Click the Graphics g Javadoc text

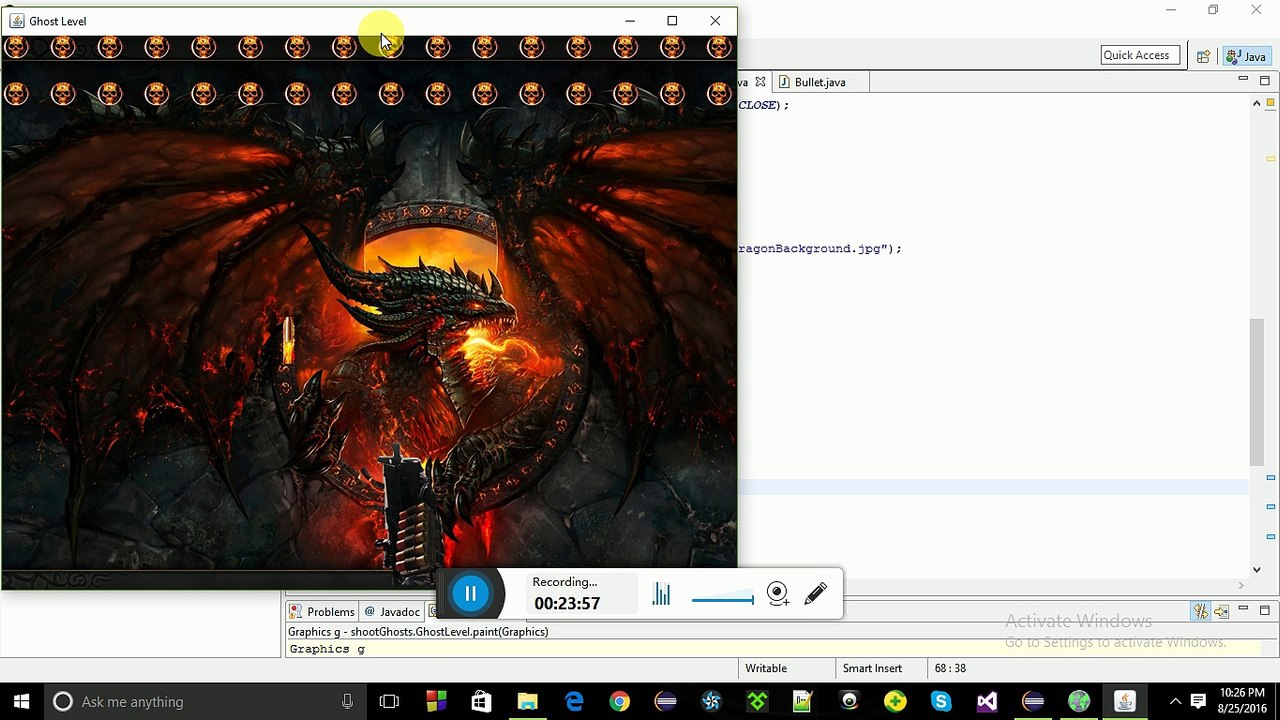click(327, 649)
